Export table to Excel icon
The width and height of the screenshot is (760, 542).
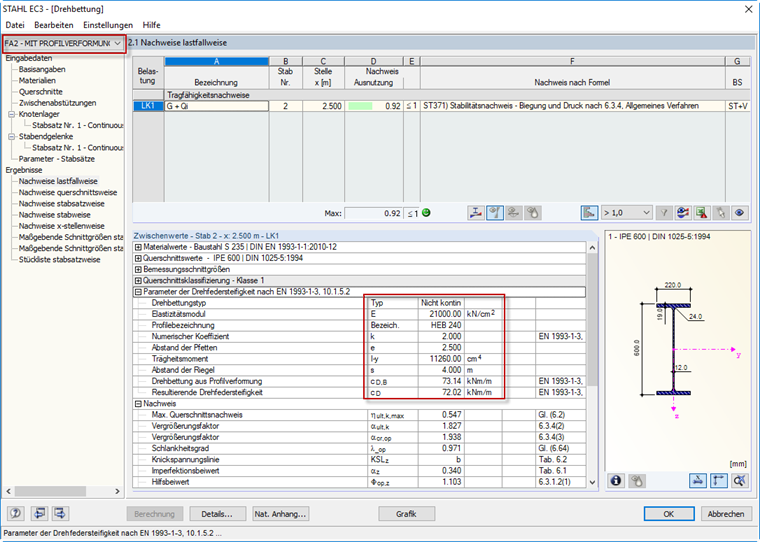click(x=702, y=213)
